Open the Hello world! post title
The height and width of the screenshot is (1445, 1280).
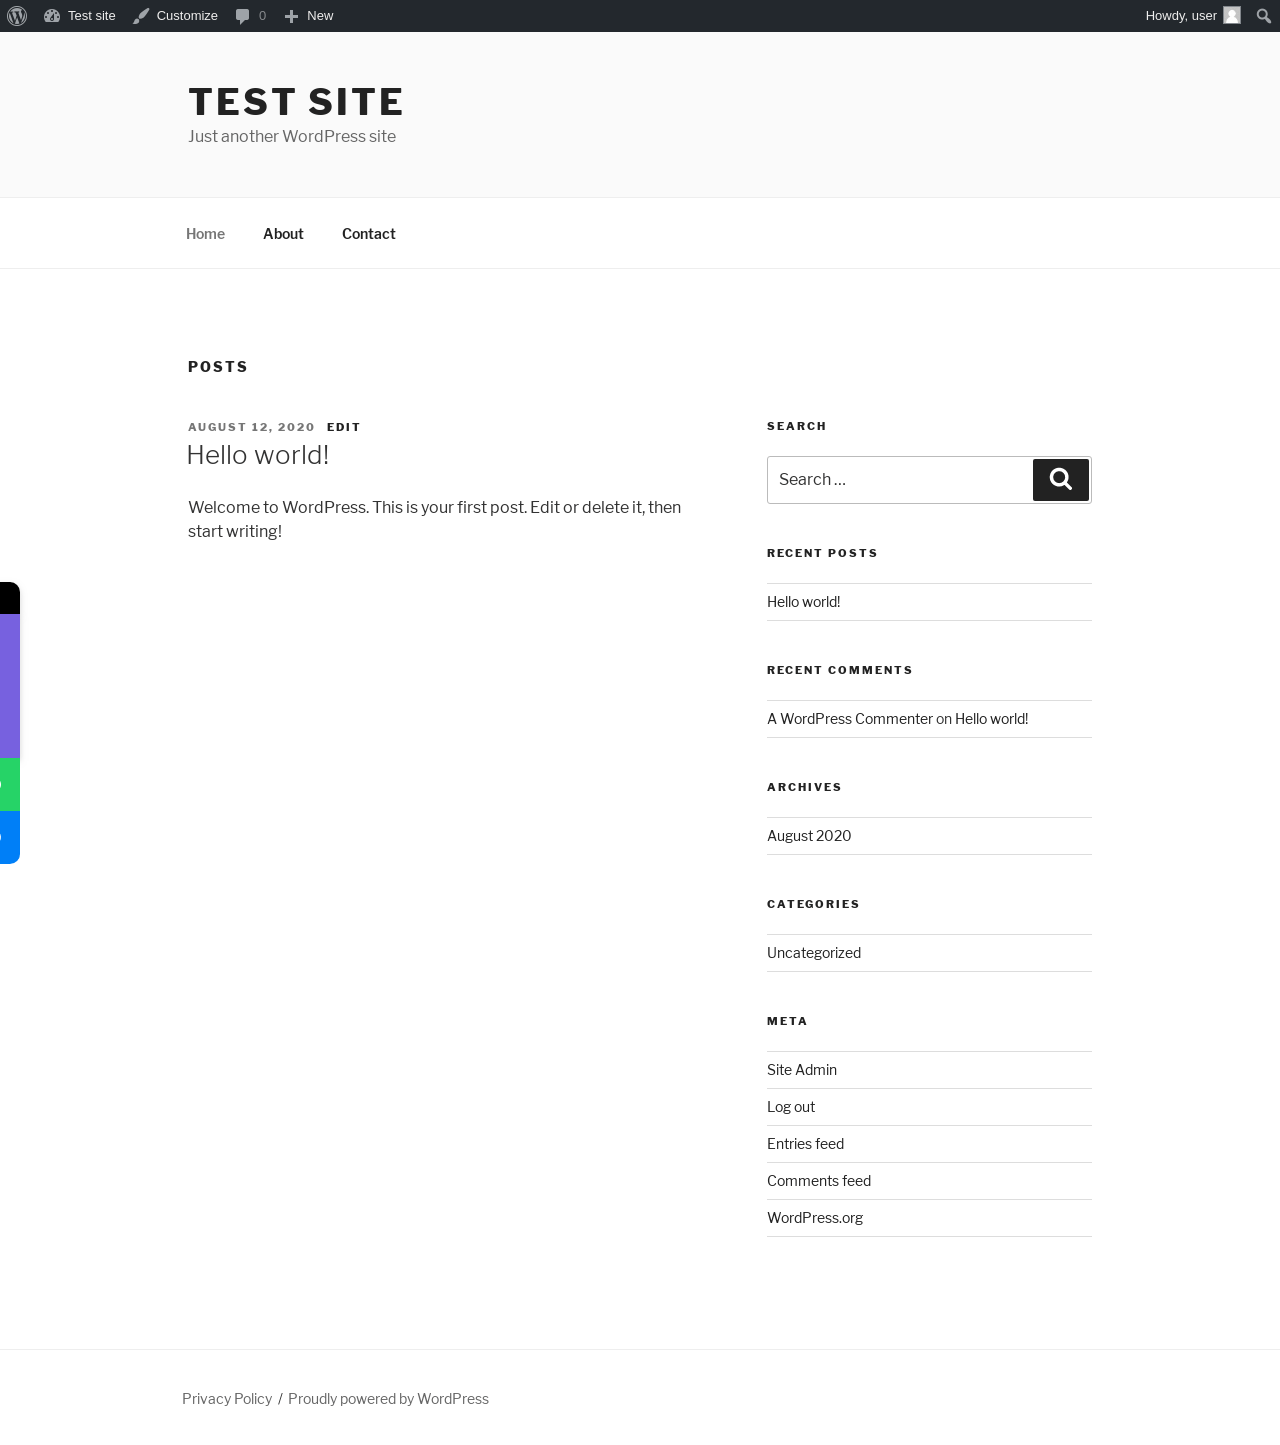point(258,455)
